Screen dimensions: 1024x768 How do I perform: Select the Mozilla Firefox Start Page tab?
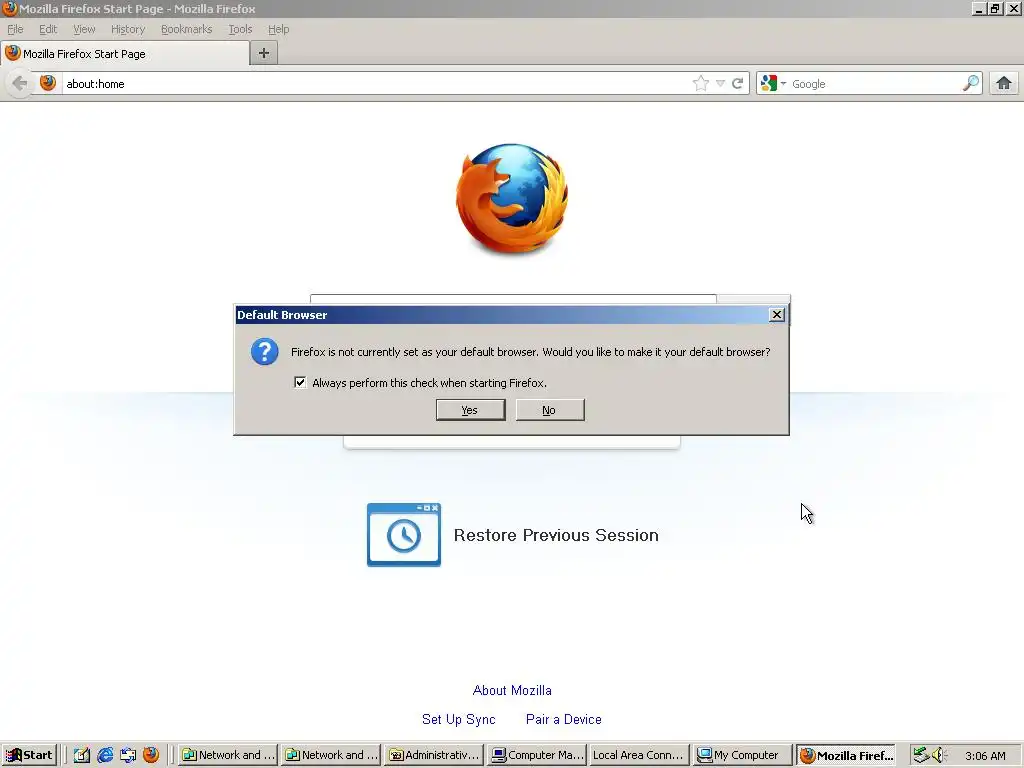point(125,54)
